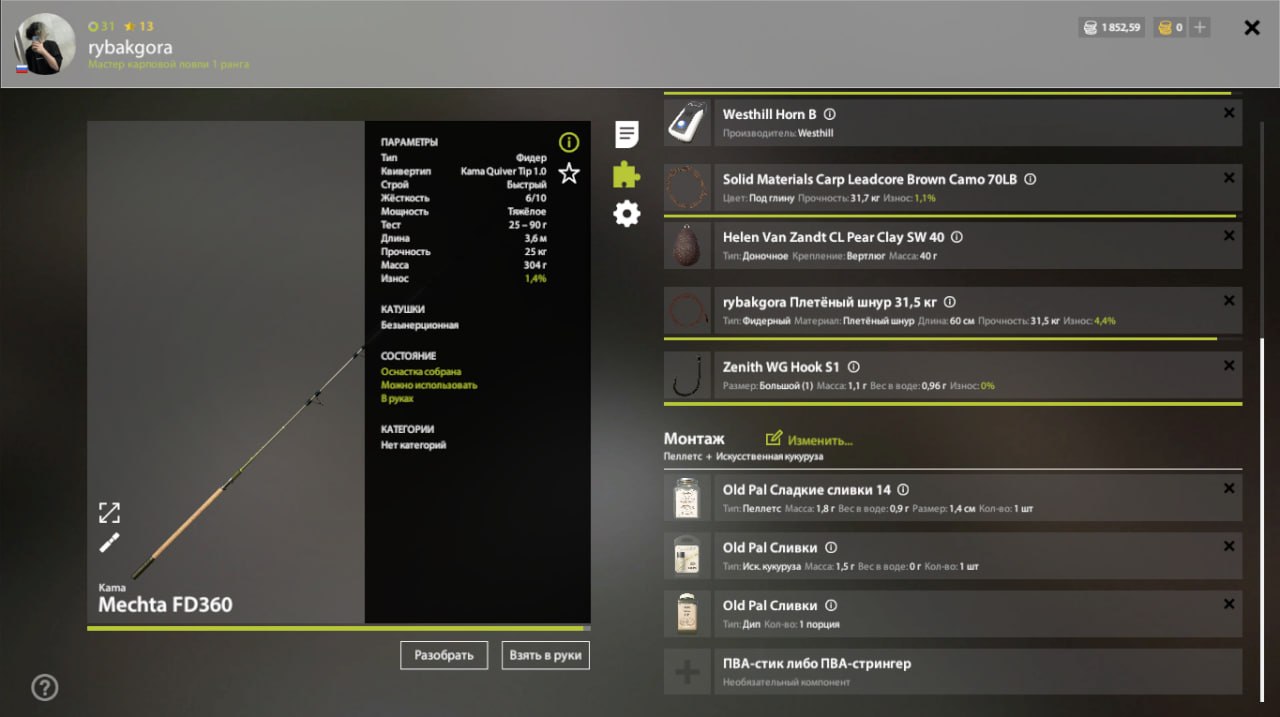Click the pencil rename icon near the rod
Viewport: 1280px width, 717px height.
[x=109, y=543]
